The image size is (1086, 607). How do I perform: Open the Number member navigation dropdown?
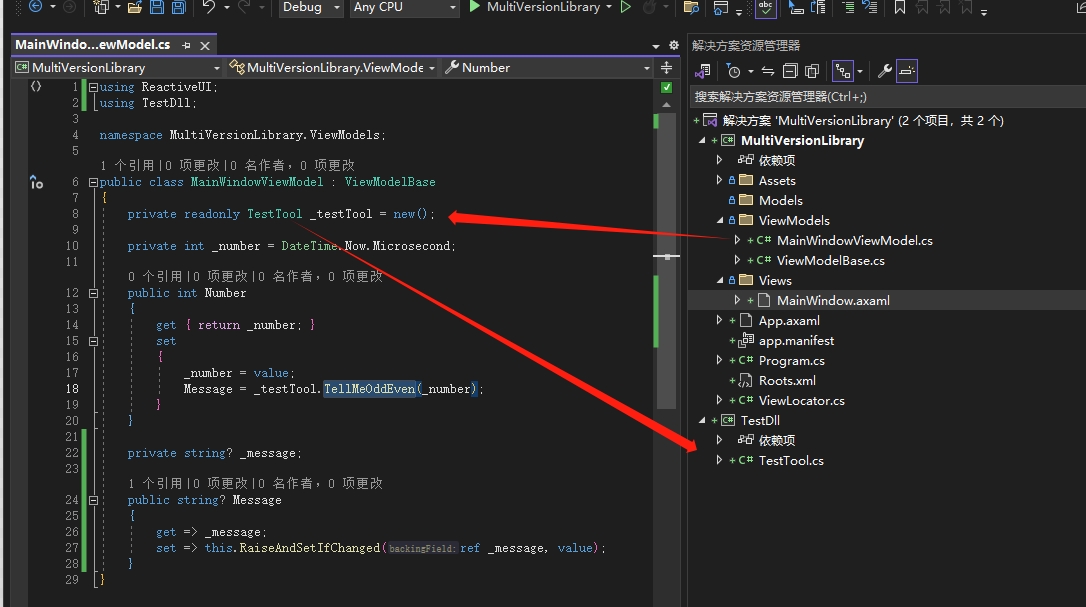tap(546, 67)
